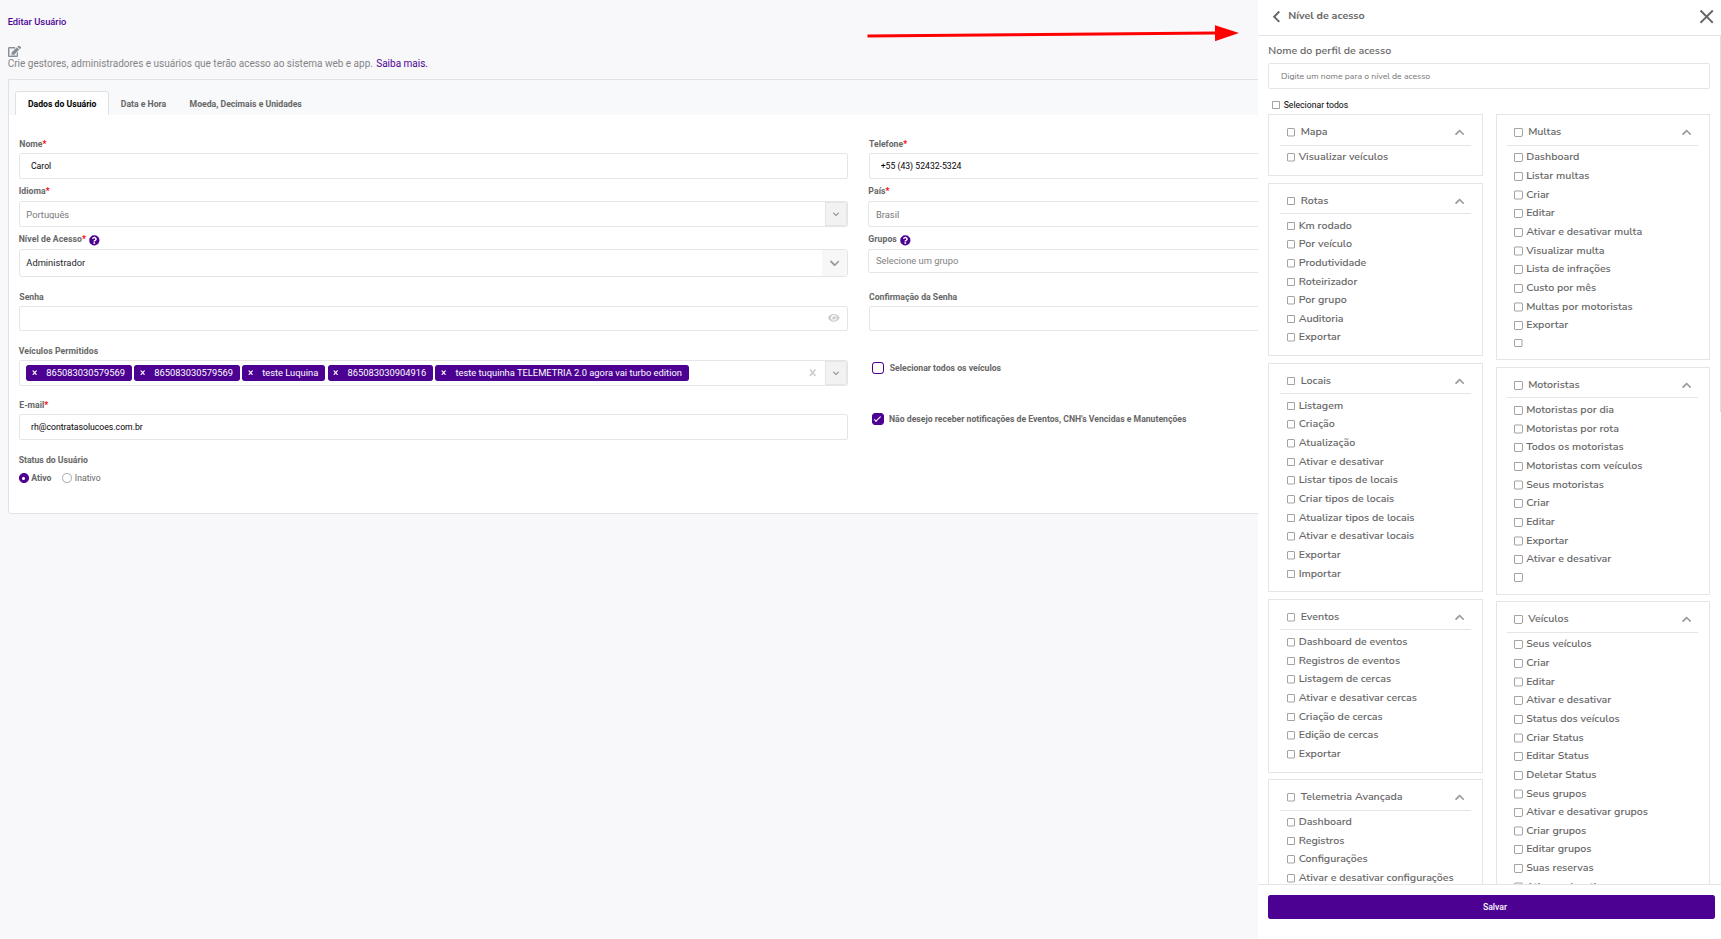Close the Nível de acesso panel
This screenshot has width=1721, height=939.
1706,16
